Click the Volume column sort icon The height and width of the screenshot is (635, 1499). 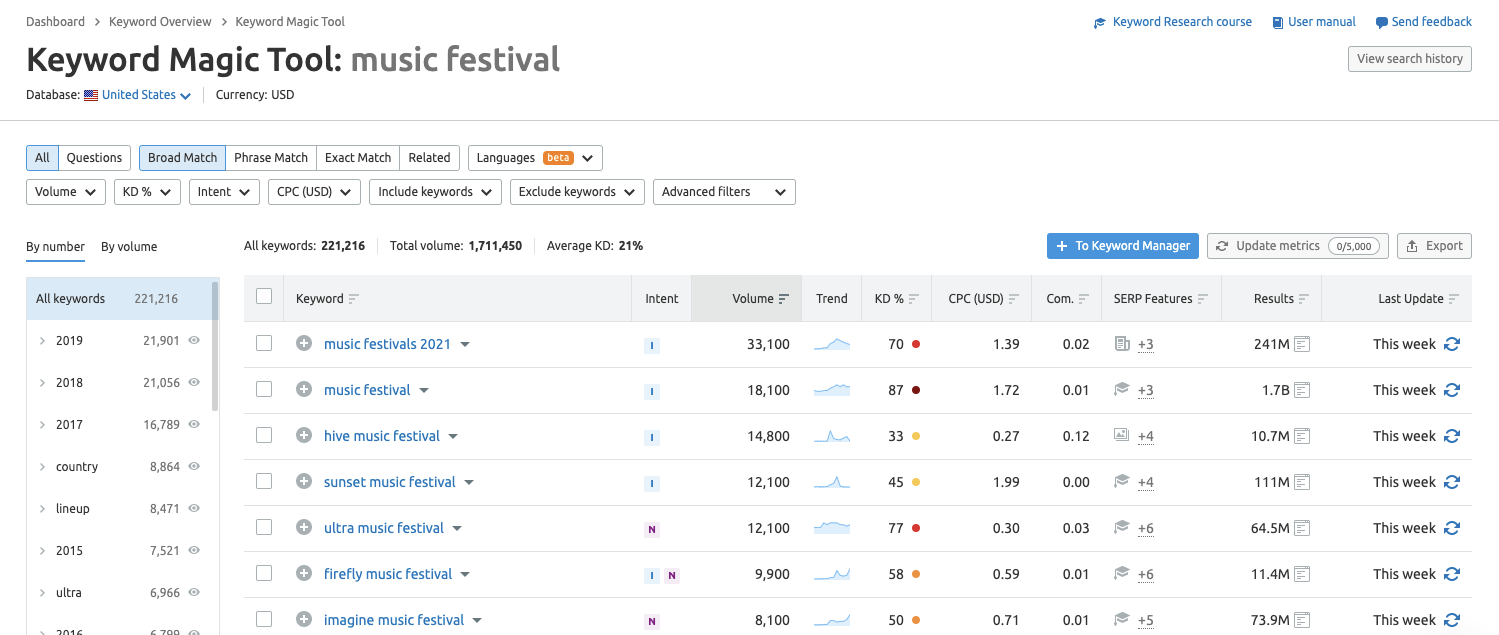784,299
